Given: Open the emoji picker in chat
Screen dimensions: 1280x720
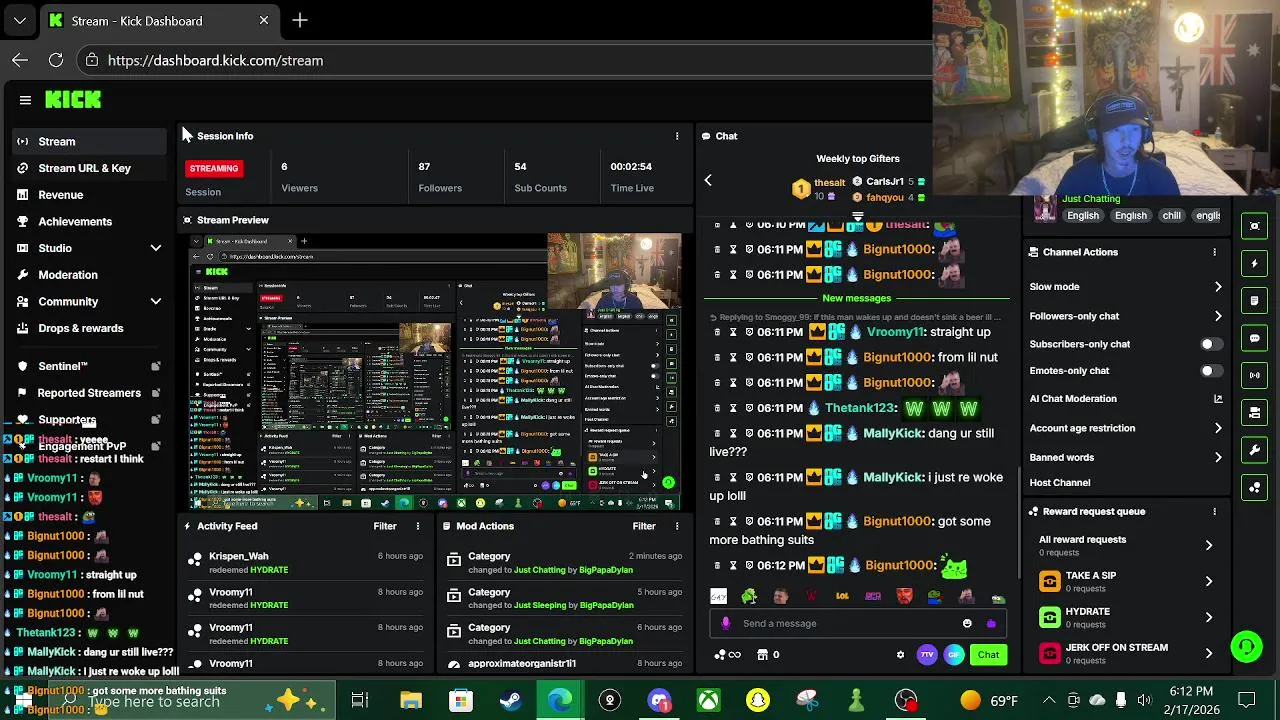Looking at the screenshot, I should pyautogui.click(x=967, y=623).
